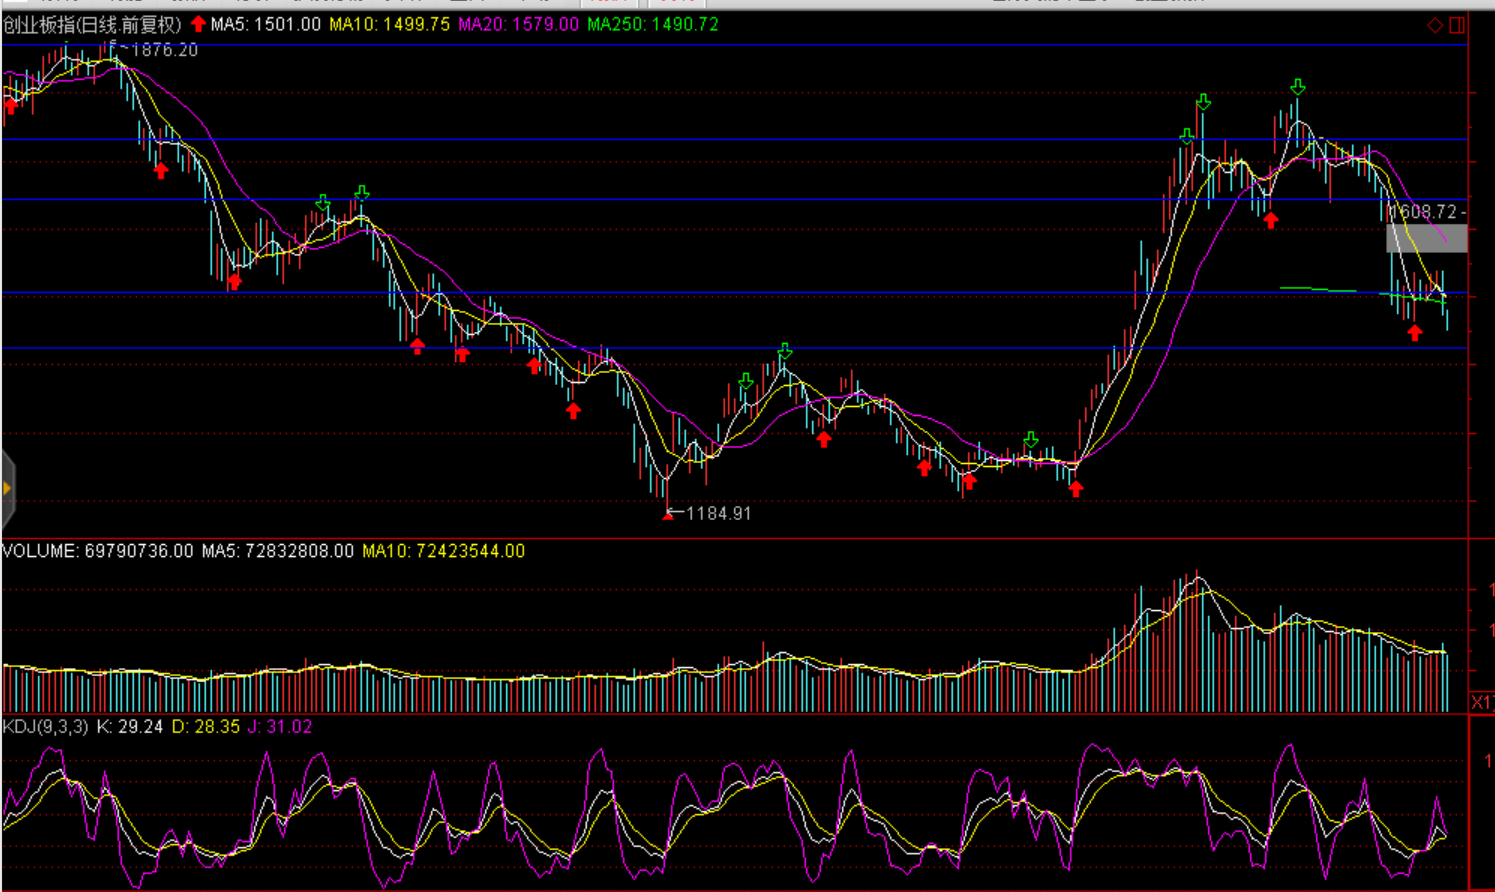Click the MA250 green average label

pos(652,24)
